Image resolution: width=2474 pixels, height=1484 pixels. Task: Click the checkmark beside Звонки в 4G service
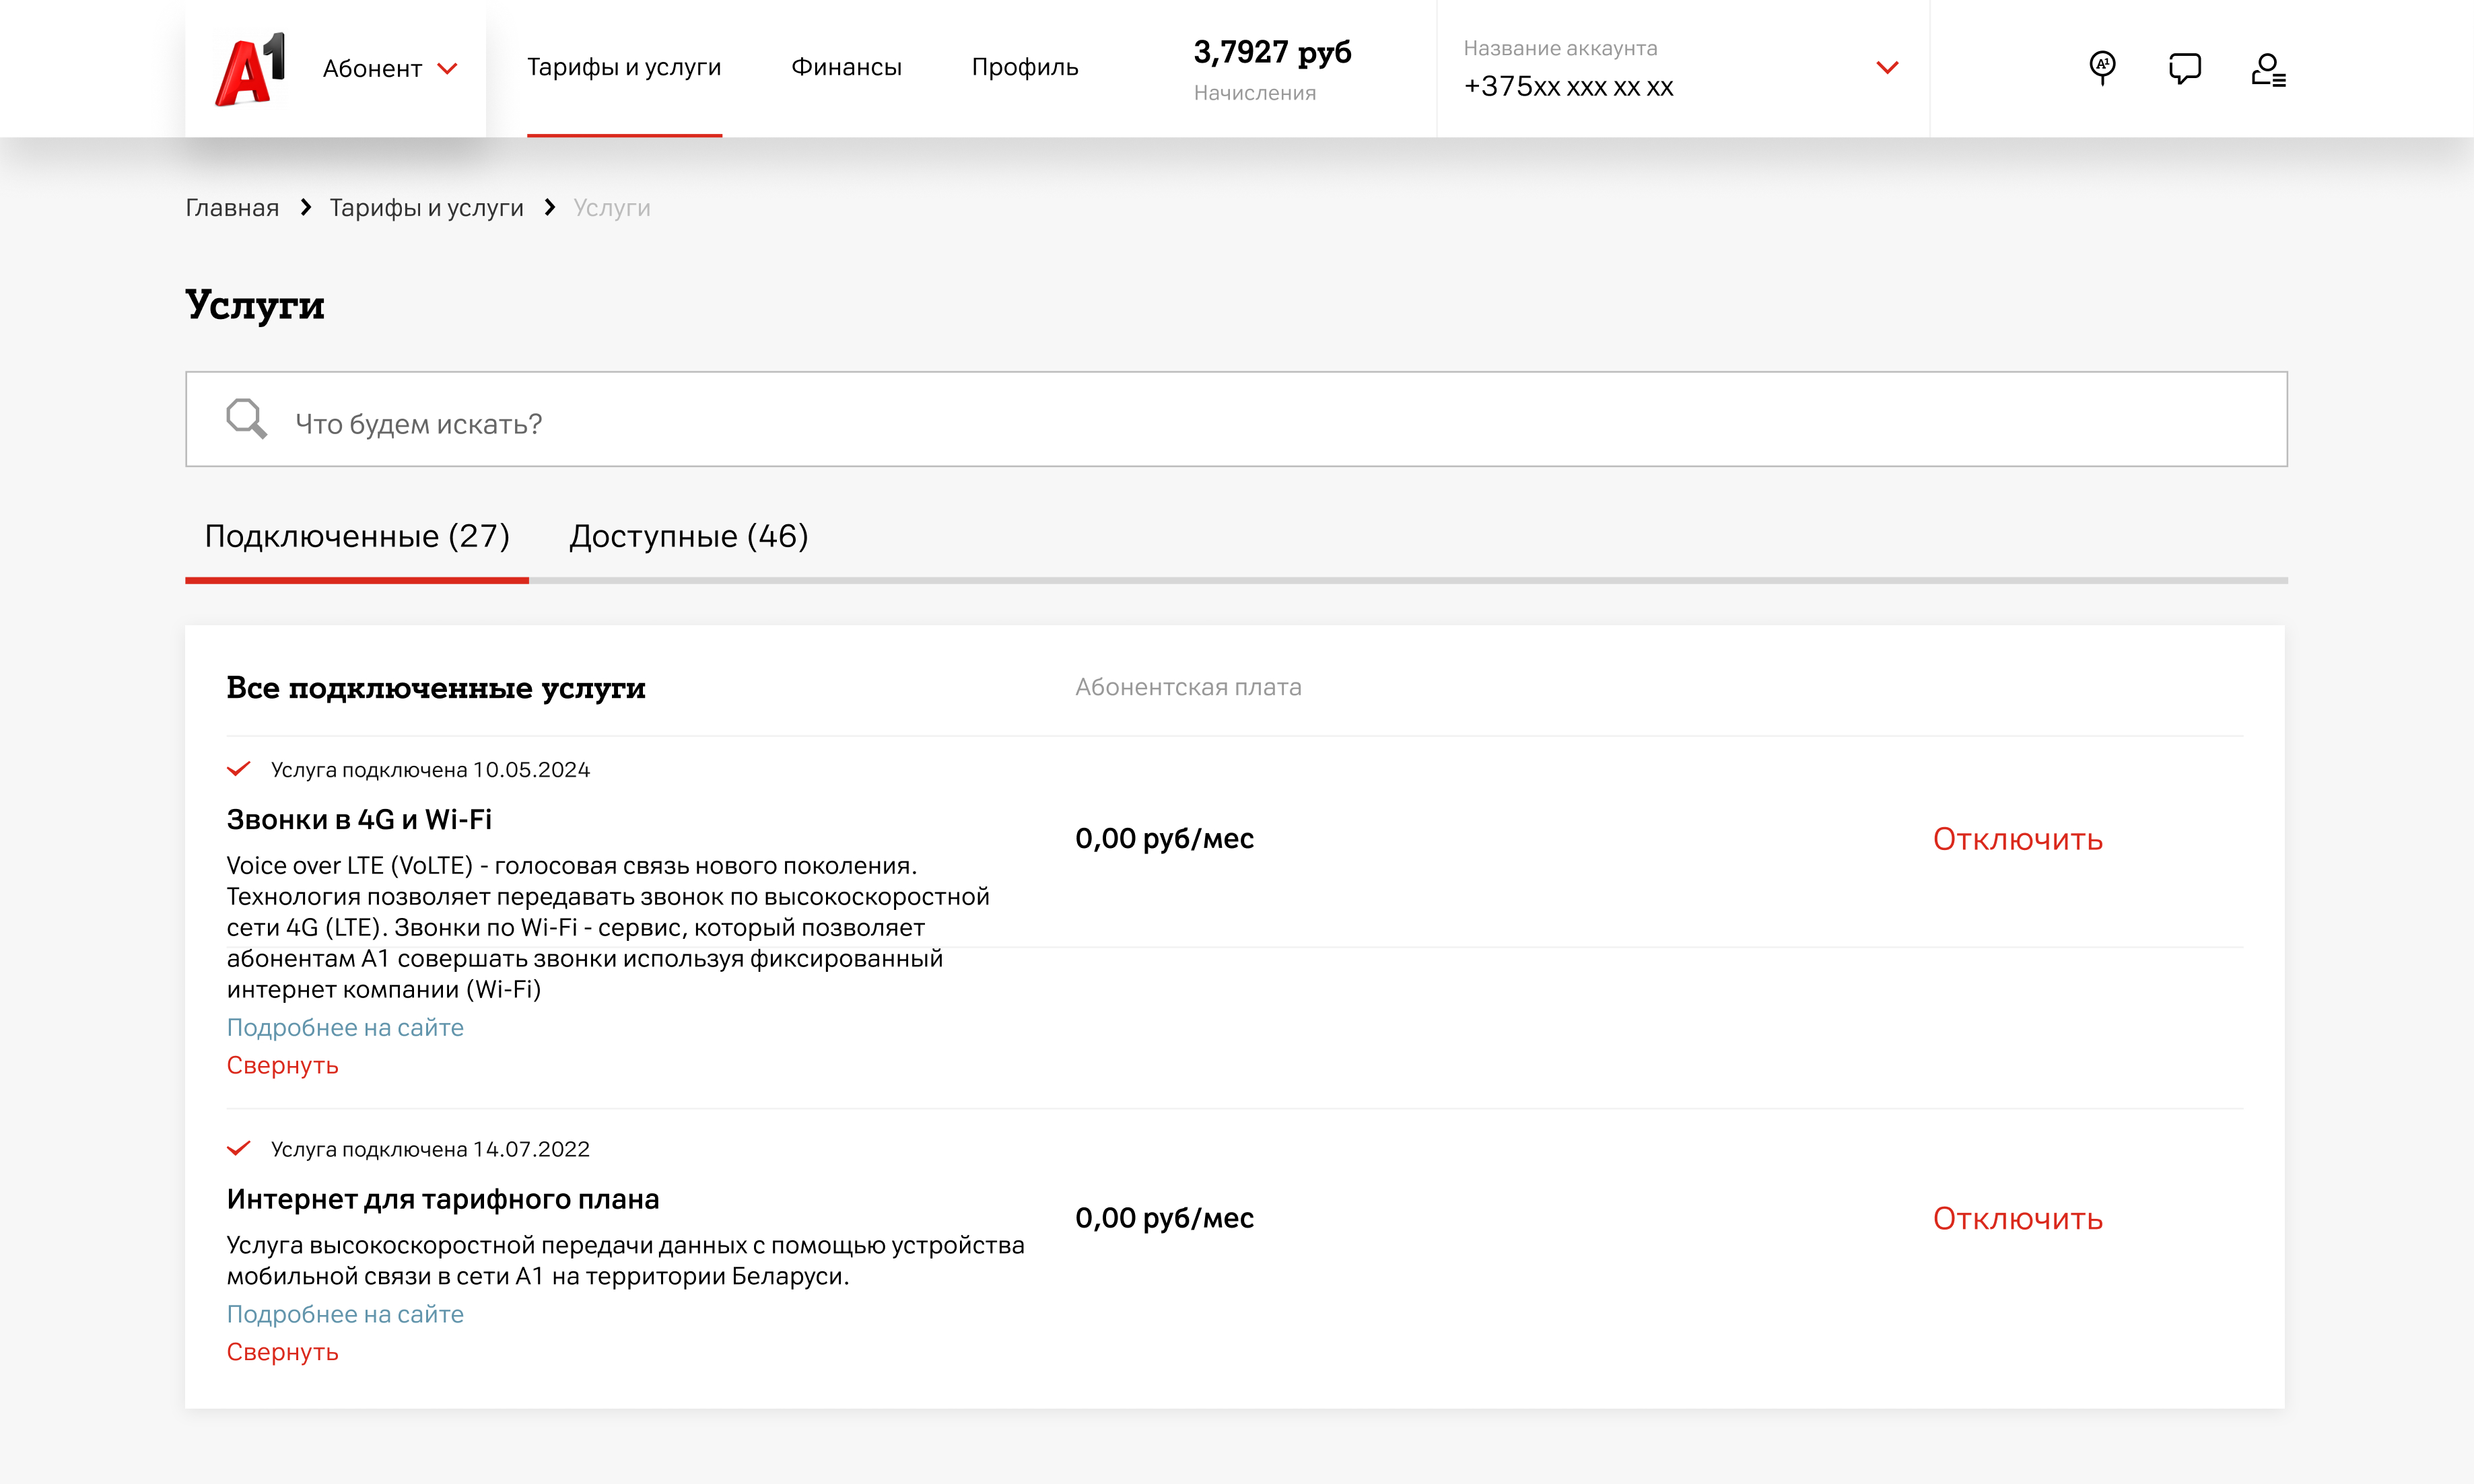(238, 769)
